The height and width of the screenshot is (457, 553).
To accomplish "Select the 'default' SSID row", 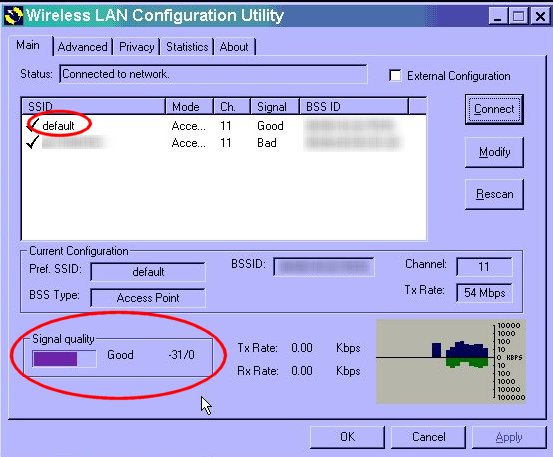I will click(x=224, y=126).
